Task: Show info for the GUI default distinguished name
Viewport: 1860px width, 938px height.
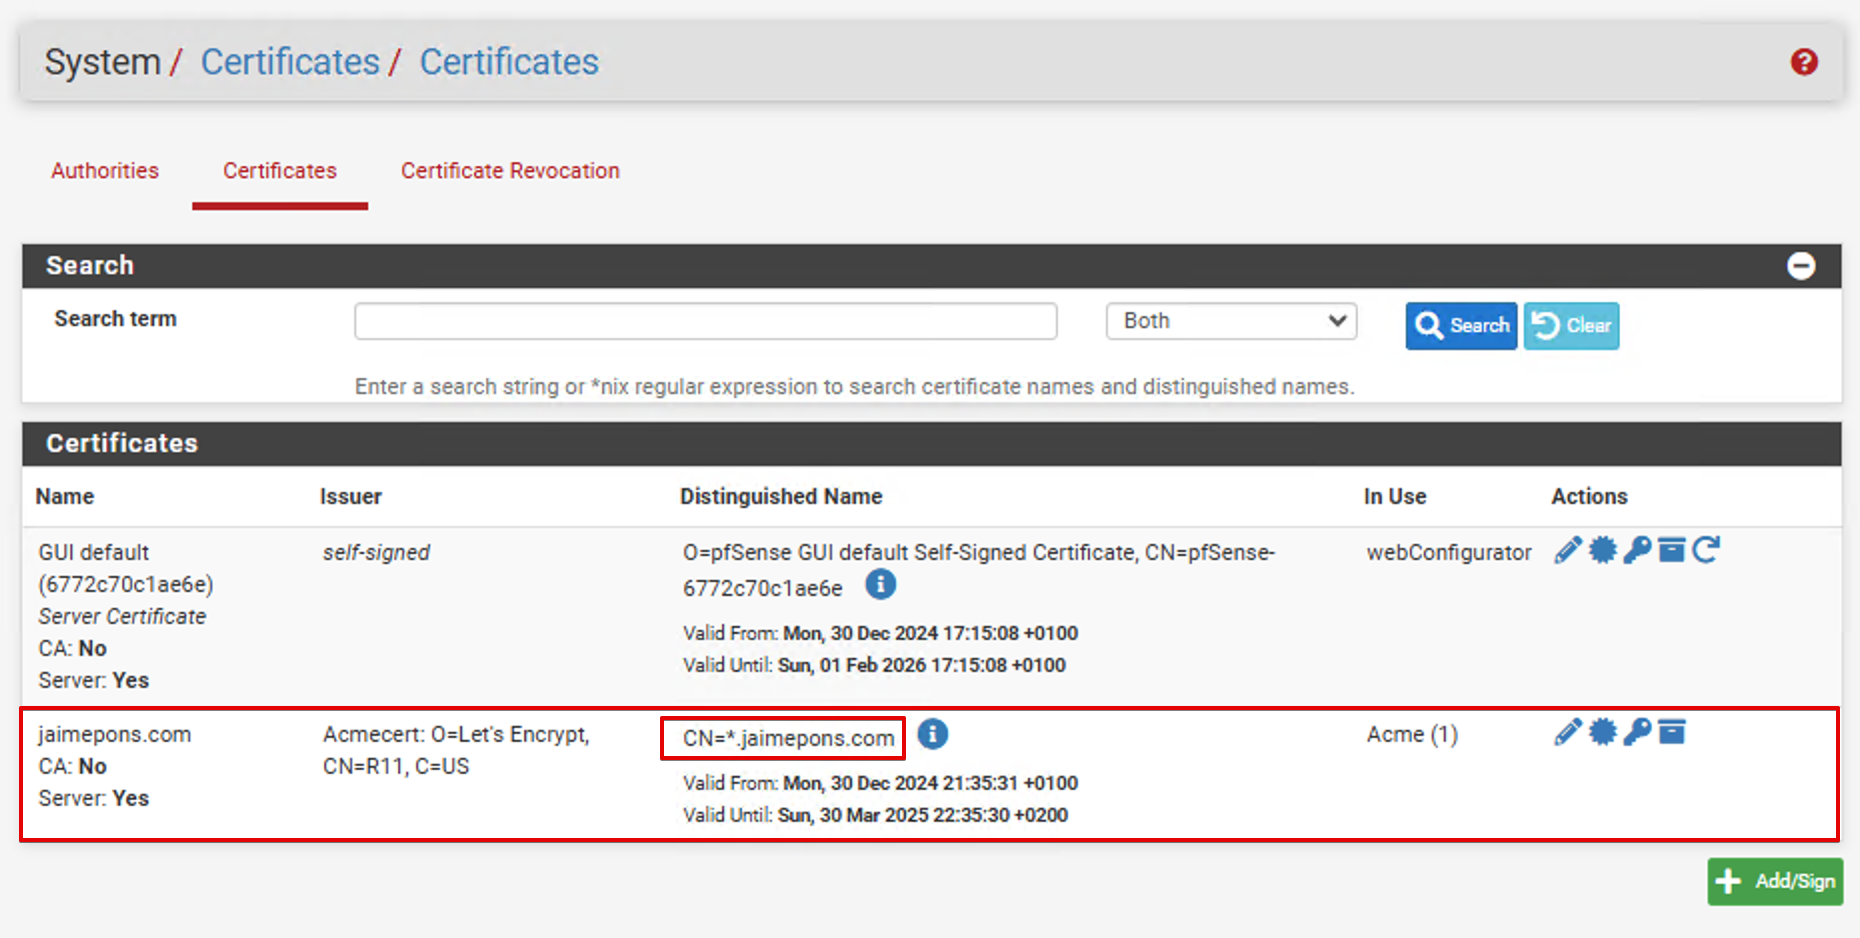Action: [x=880, y=584]
